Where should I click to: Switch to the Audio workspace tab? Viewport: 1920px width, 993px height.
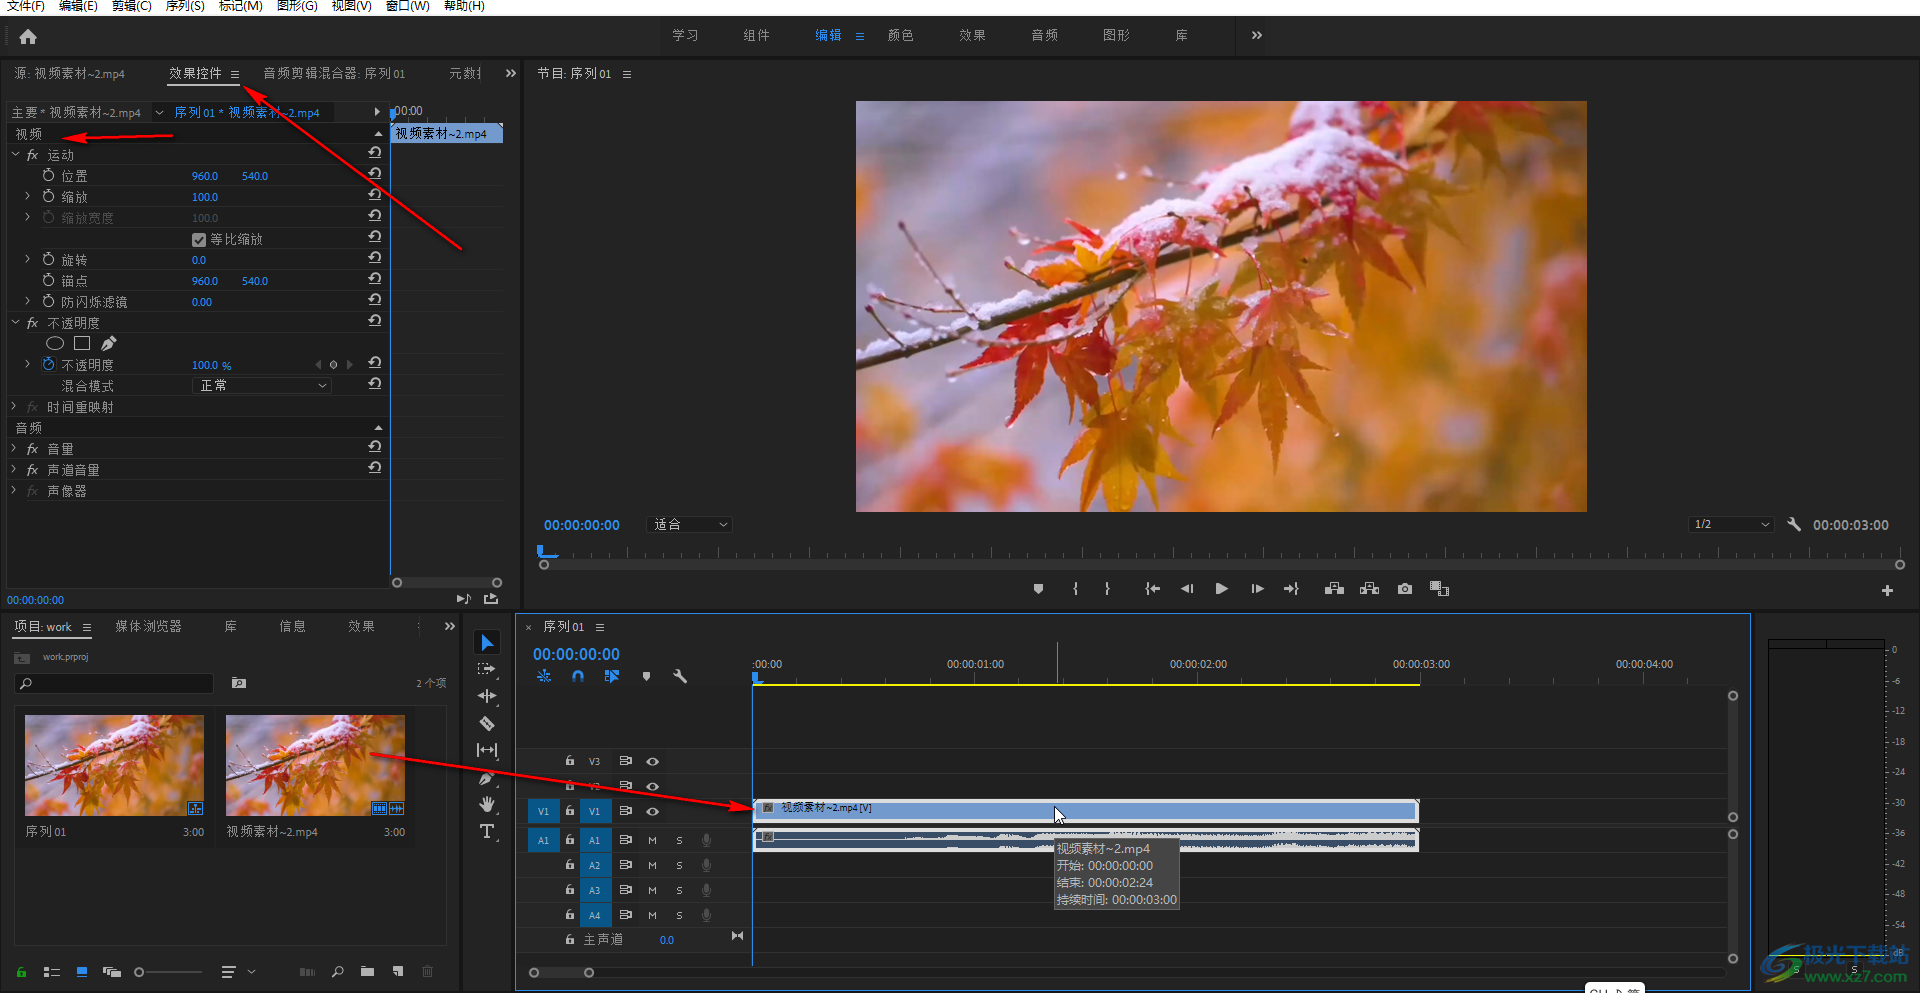click(x=1044, y=35)
